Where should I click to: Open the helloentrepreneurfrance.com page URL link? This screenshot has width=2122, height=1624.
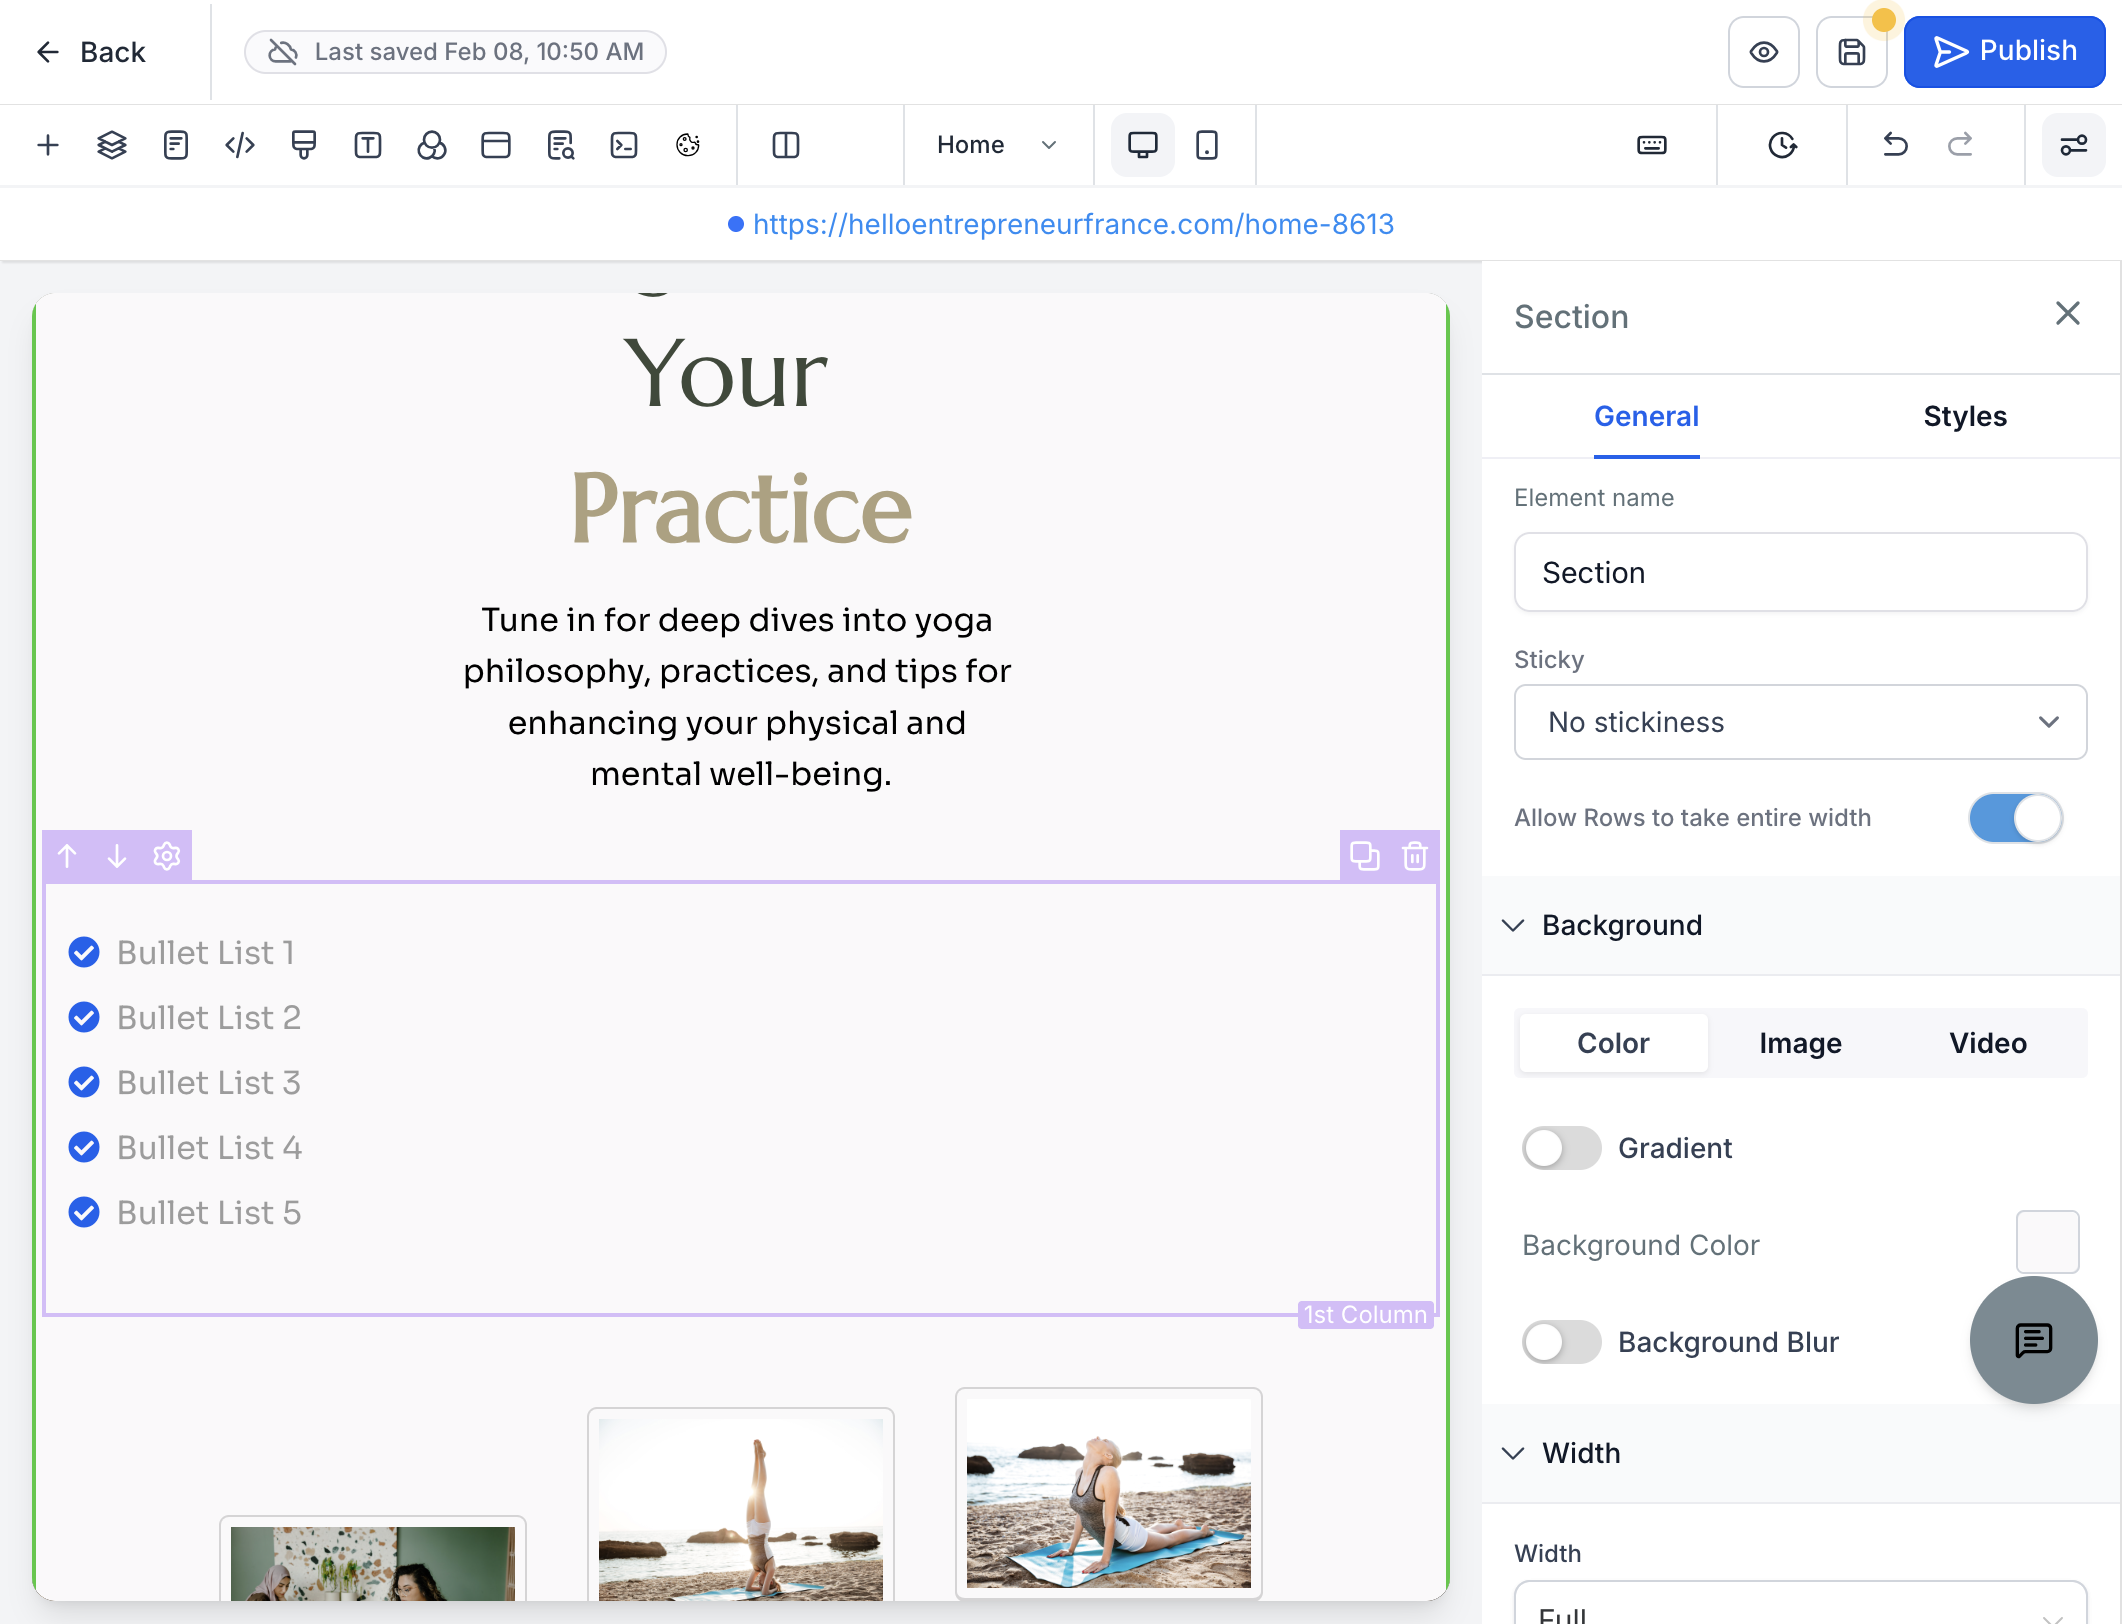pos(1073,224)
